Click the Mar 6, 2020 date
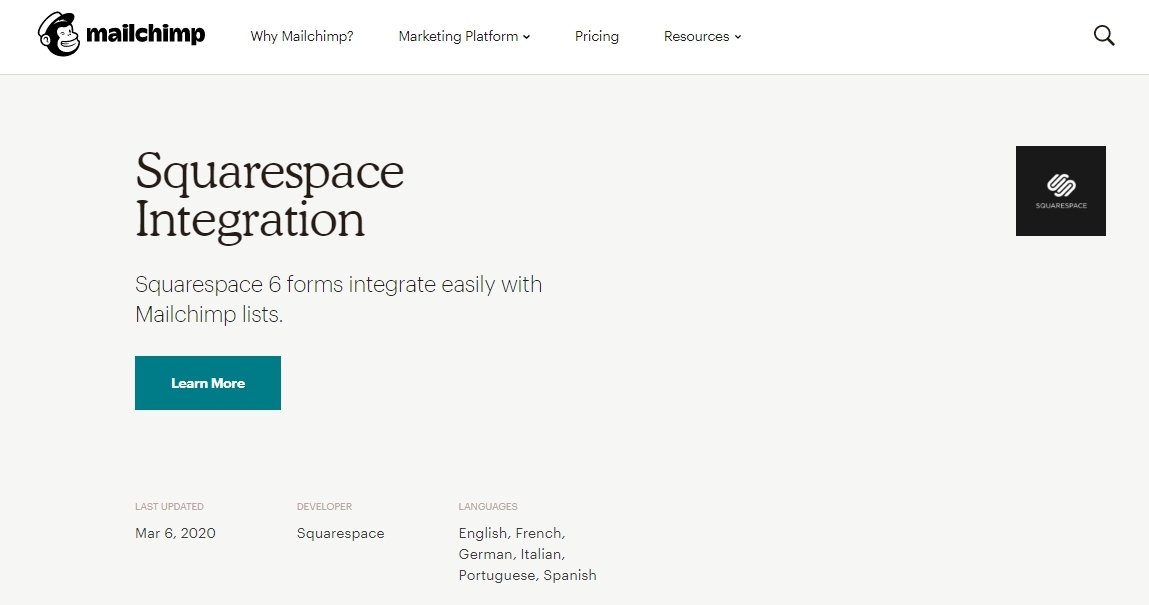1149x605 pixels. pos(175,533)
